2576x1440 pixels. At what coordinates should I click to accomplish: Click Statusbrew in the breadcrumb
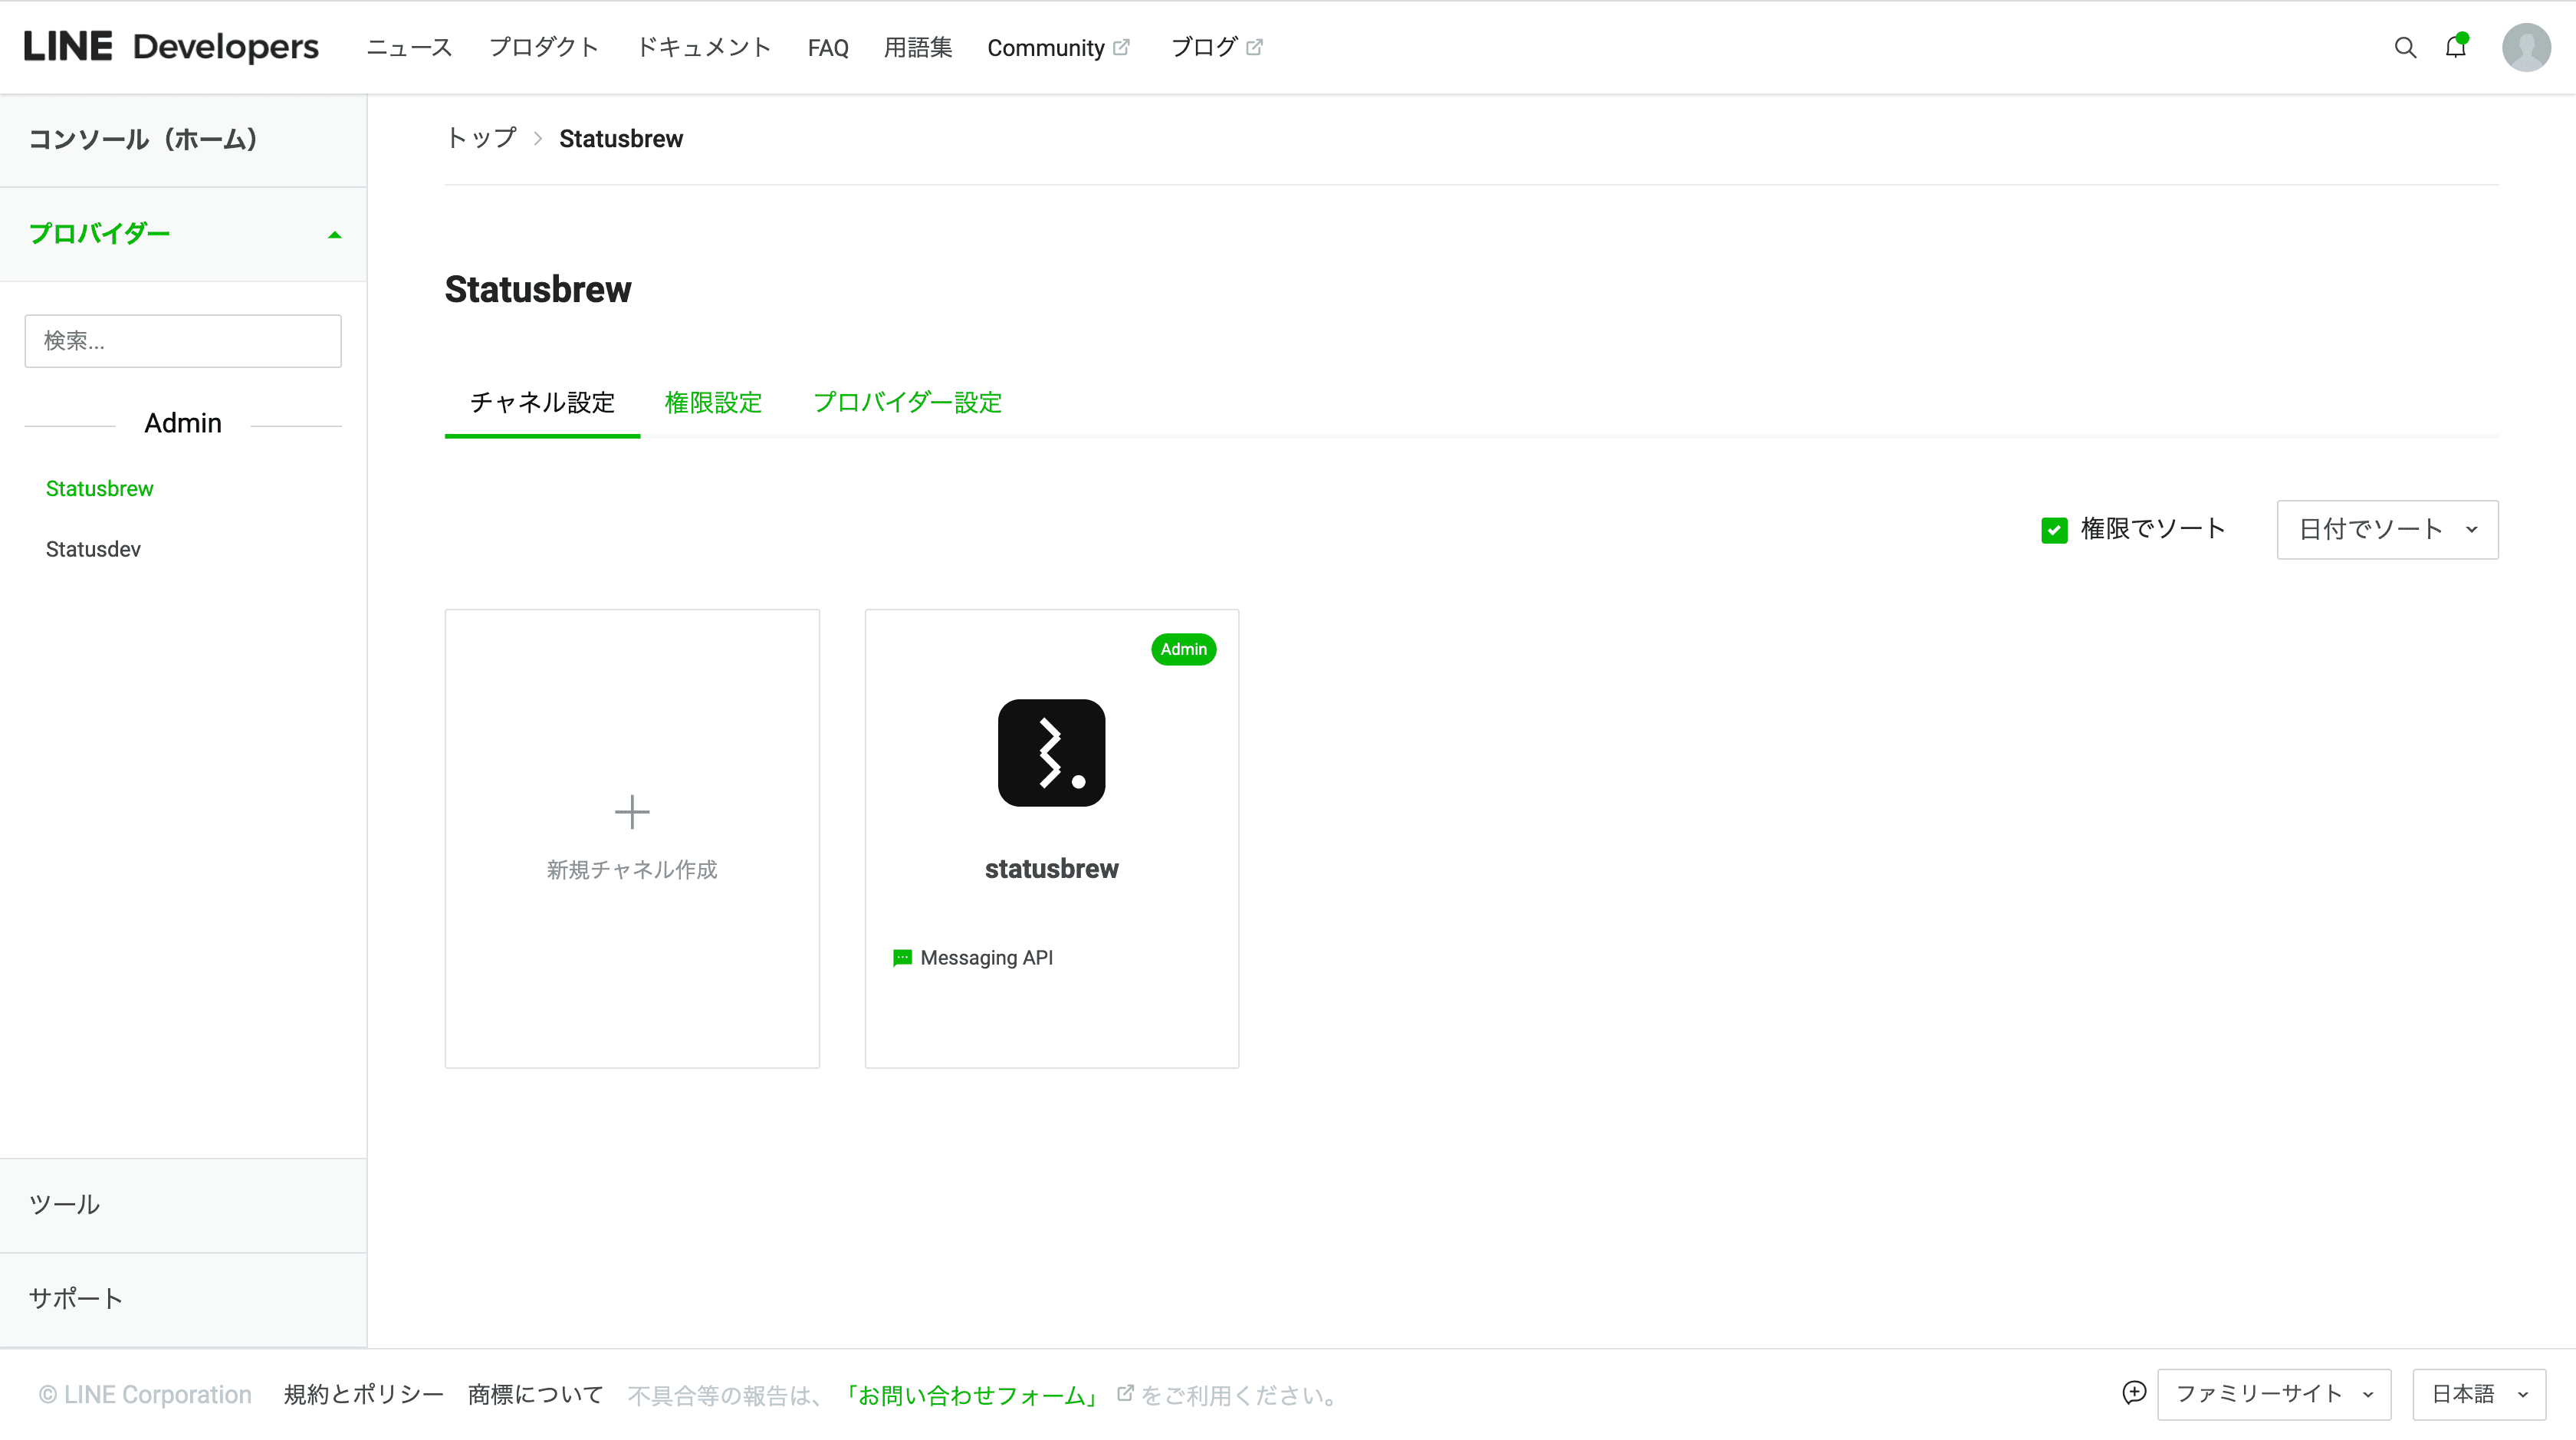621,139
